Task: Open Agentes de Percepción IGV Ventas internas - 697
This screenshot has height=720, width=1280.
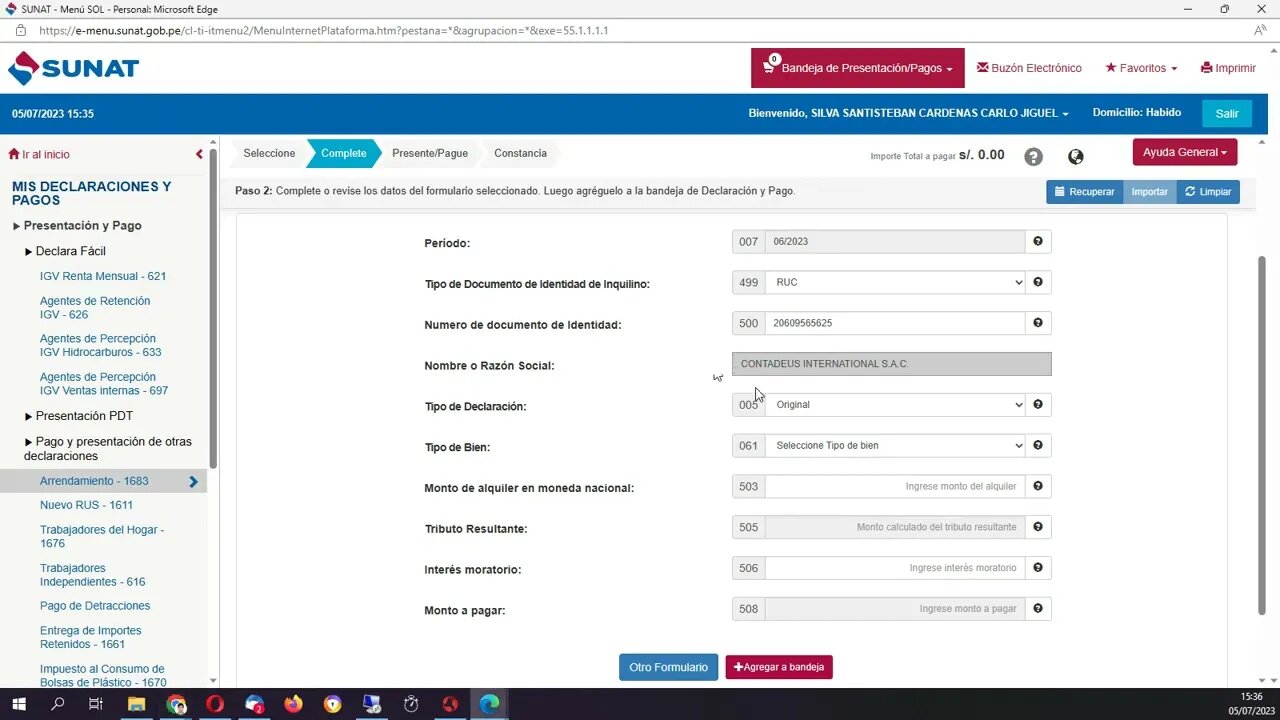Action: (x=104, y=383)
